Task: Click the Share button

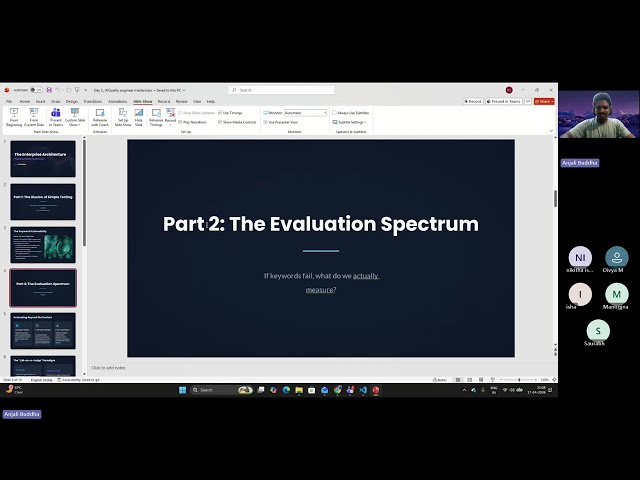Action: [544, 101]
